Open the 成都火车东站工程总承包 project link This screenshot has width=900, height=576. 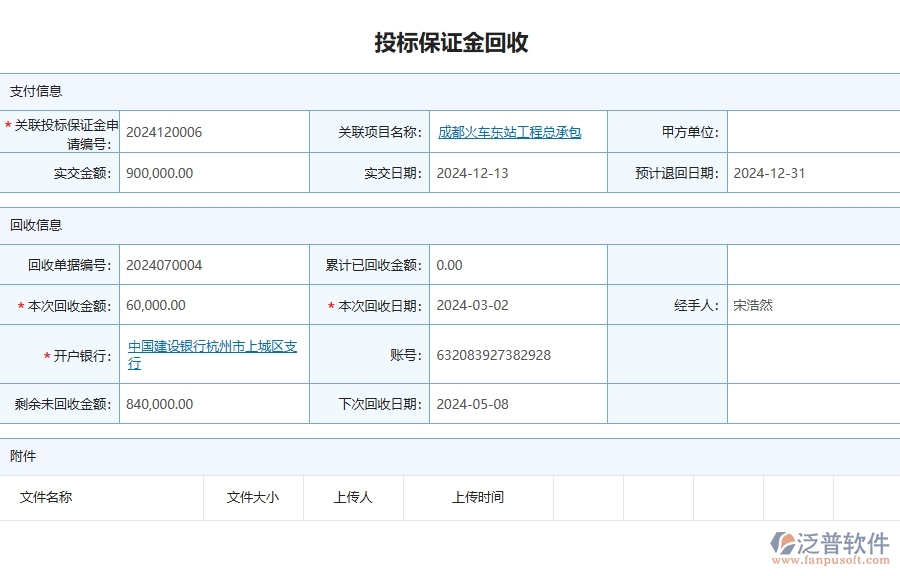click(510, 131)
